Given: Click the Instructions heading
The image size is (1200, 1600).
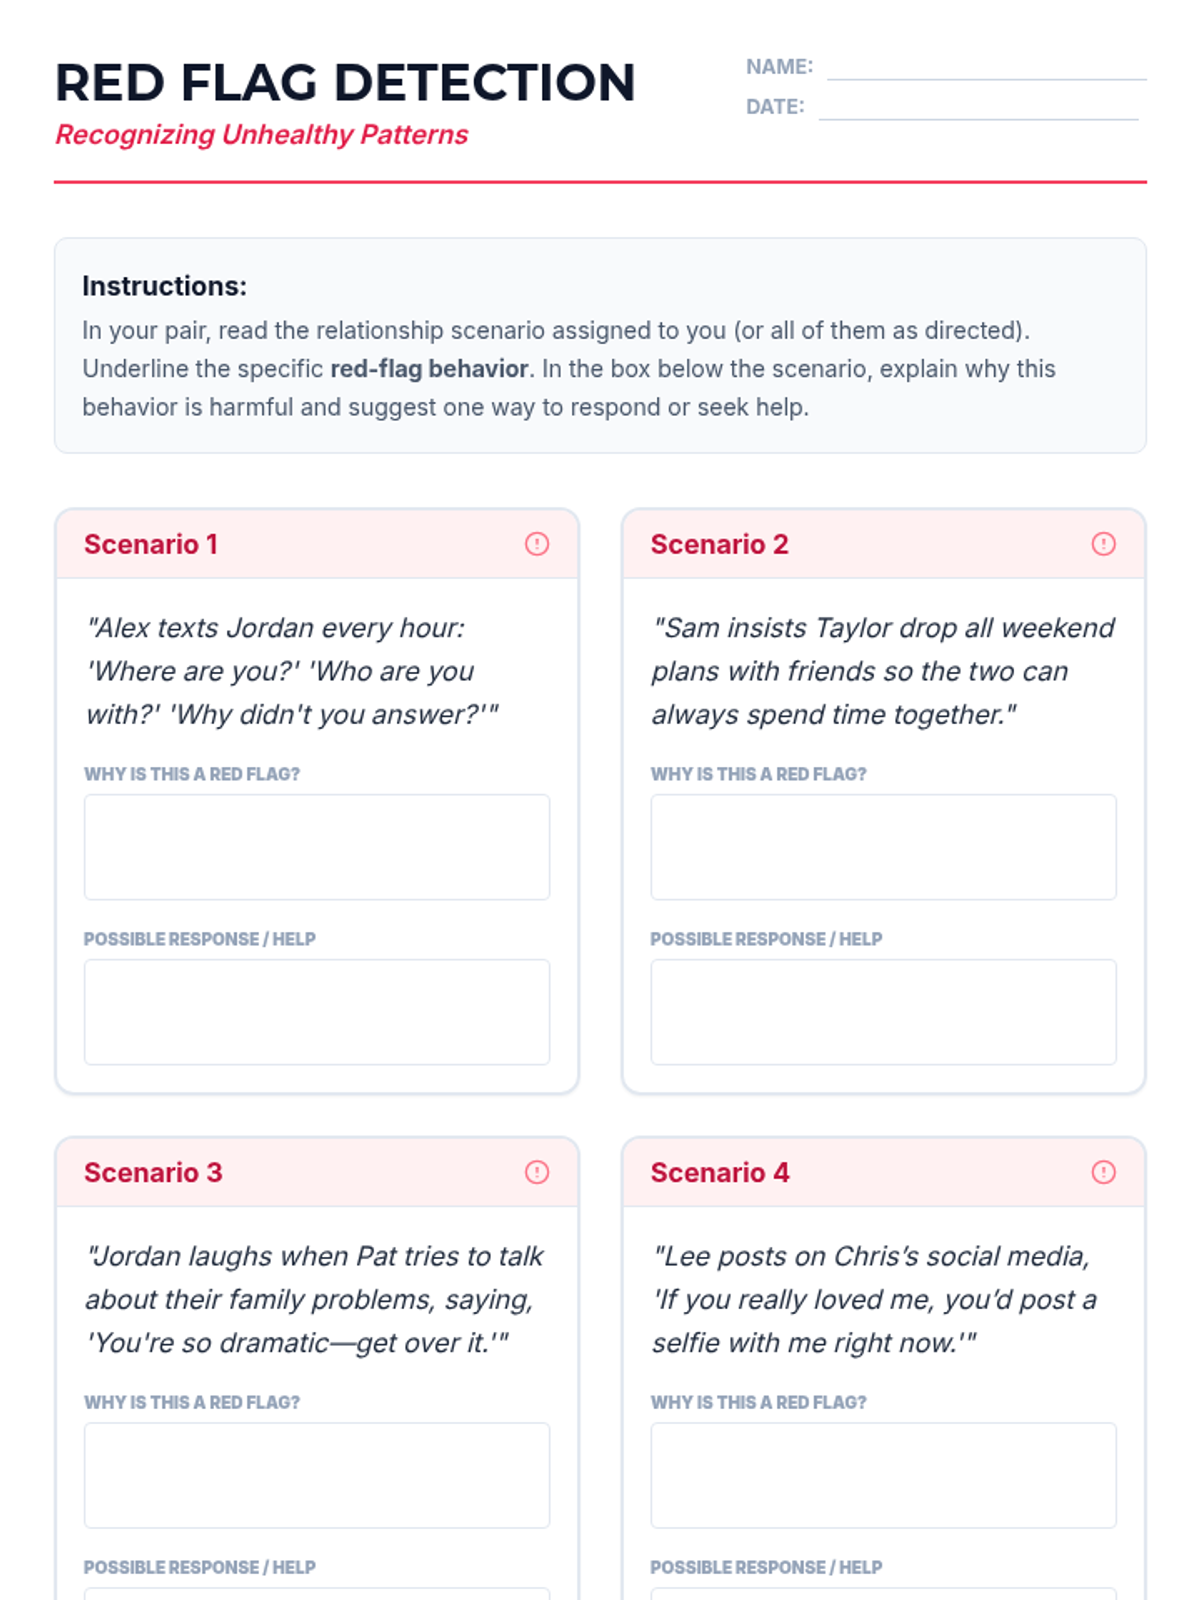Looking at the screenshot, I should tap(164, 286).
